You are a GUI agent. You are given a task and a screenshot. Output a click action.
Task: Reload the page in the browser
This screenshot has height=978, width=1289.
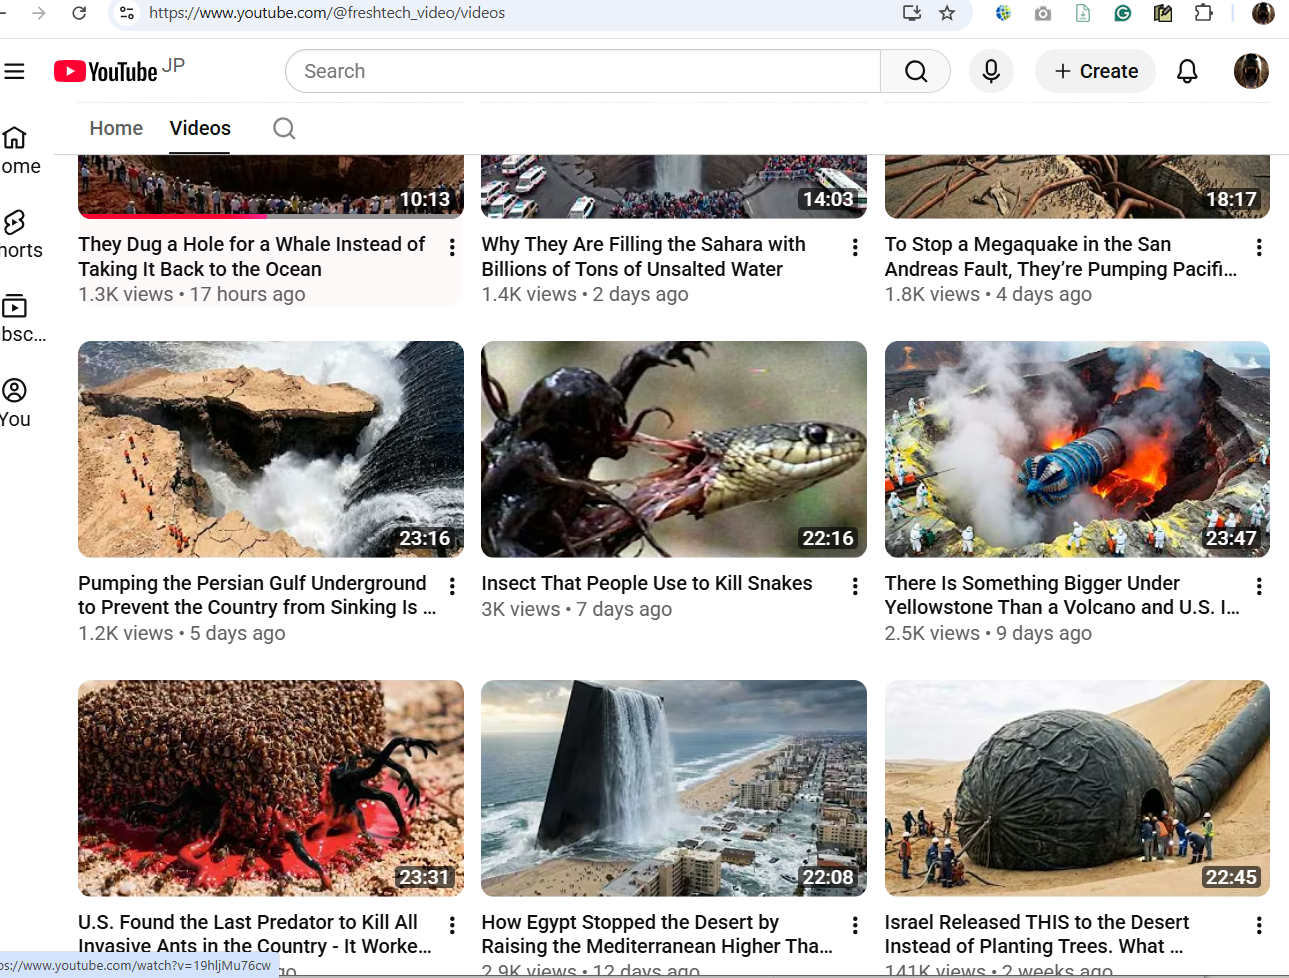click(x=79, y=13)
